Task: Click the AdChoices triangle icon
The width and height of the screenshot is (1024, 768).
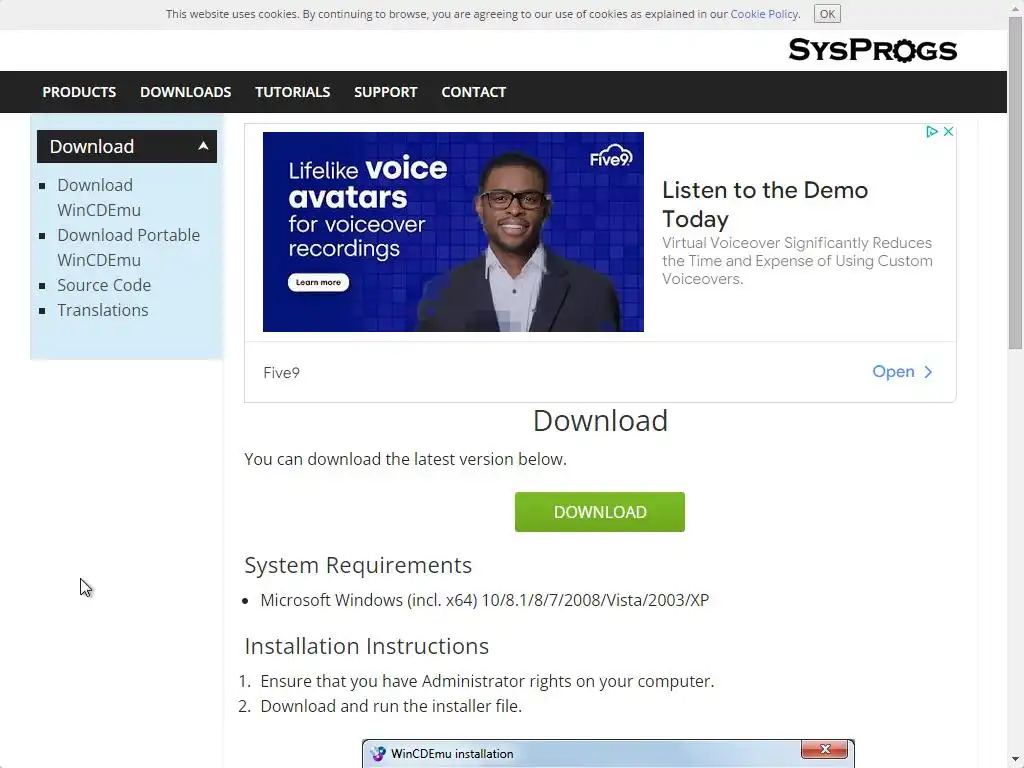Action: tap(932, 131)
